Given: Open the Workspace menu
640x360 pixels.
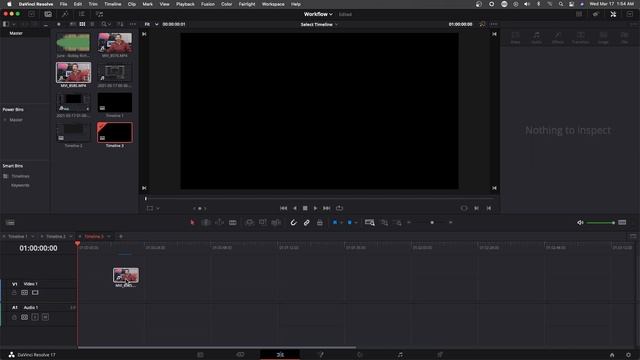Looking at the screenshot, I should [x=273, y=4].
